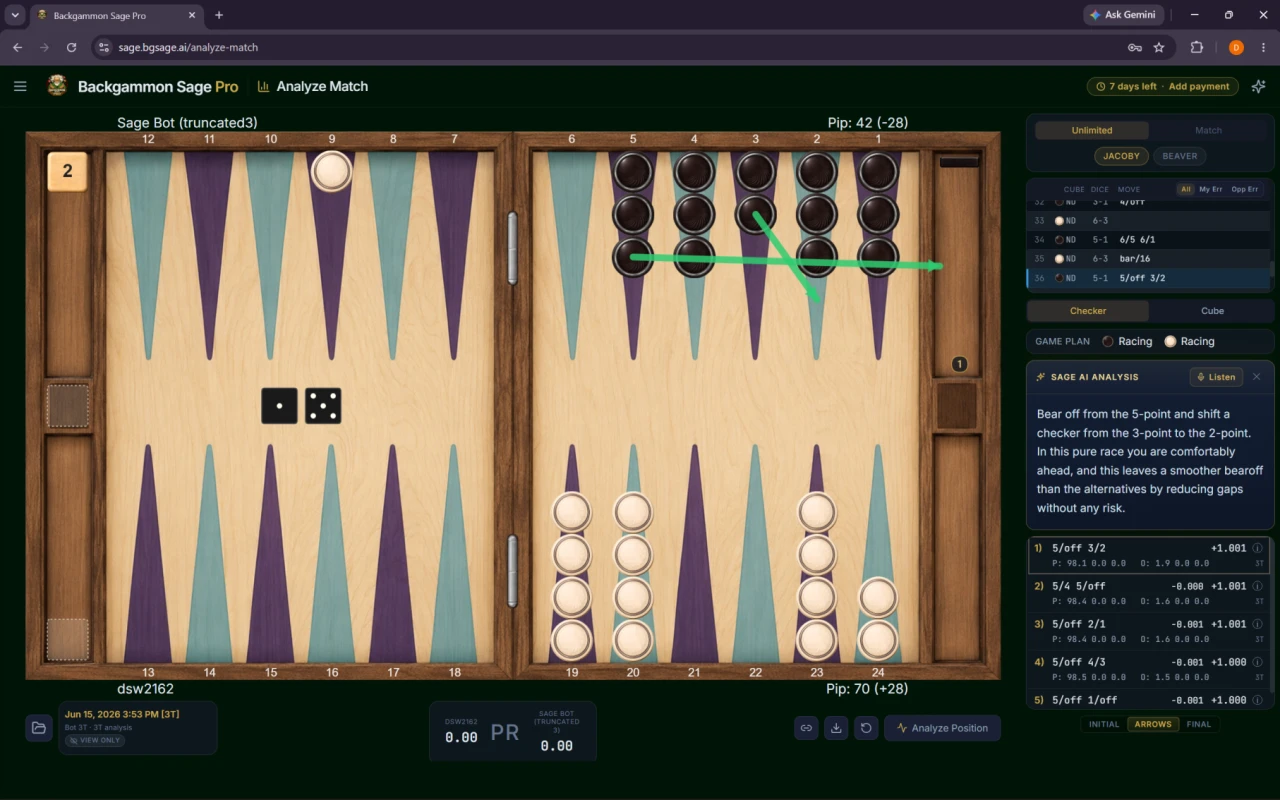1280x800 pixels.
Task: Click the PR score panel
Action: click(513, 731)
